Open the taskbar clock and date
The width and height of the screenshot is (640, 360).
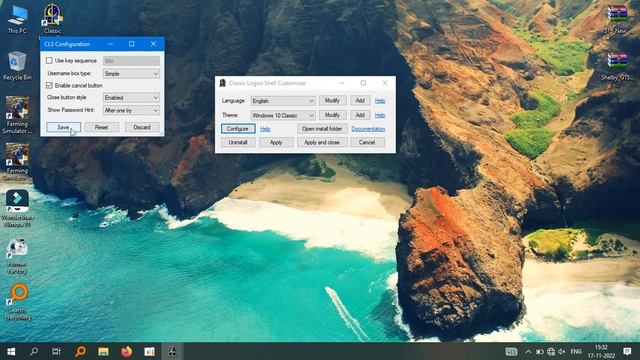[x=601, y=351]
